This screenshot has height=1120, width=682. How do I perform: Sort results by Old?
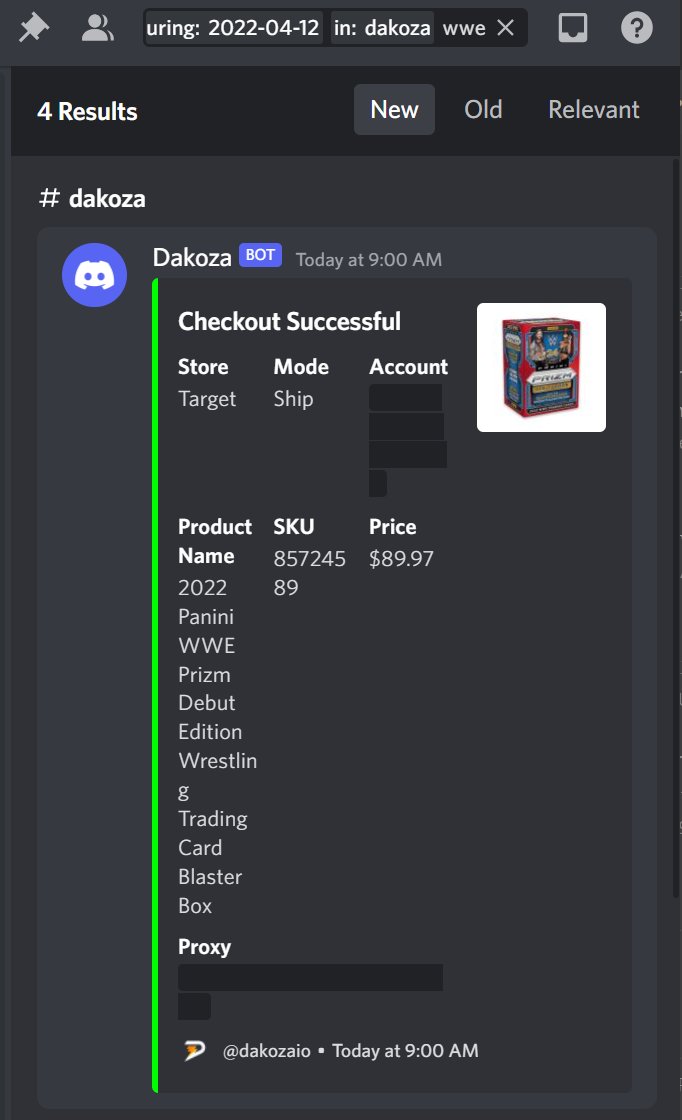(483, 109)
